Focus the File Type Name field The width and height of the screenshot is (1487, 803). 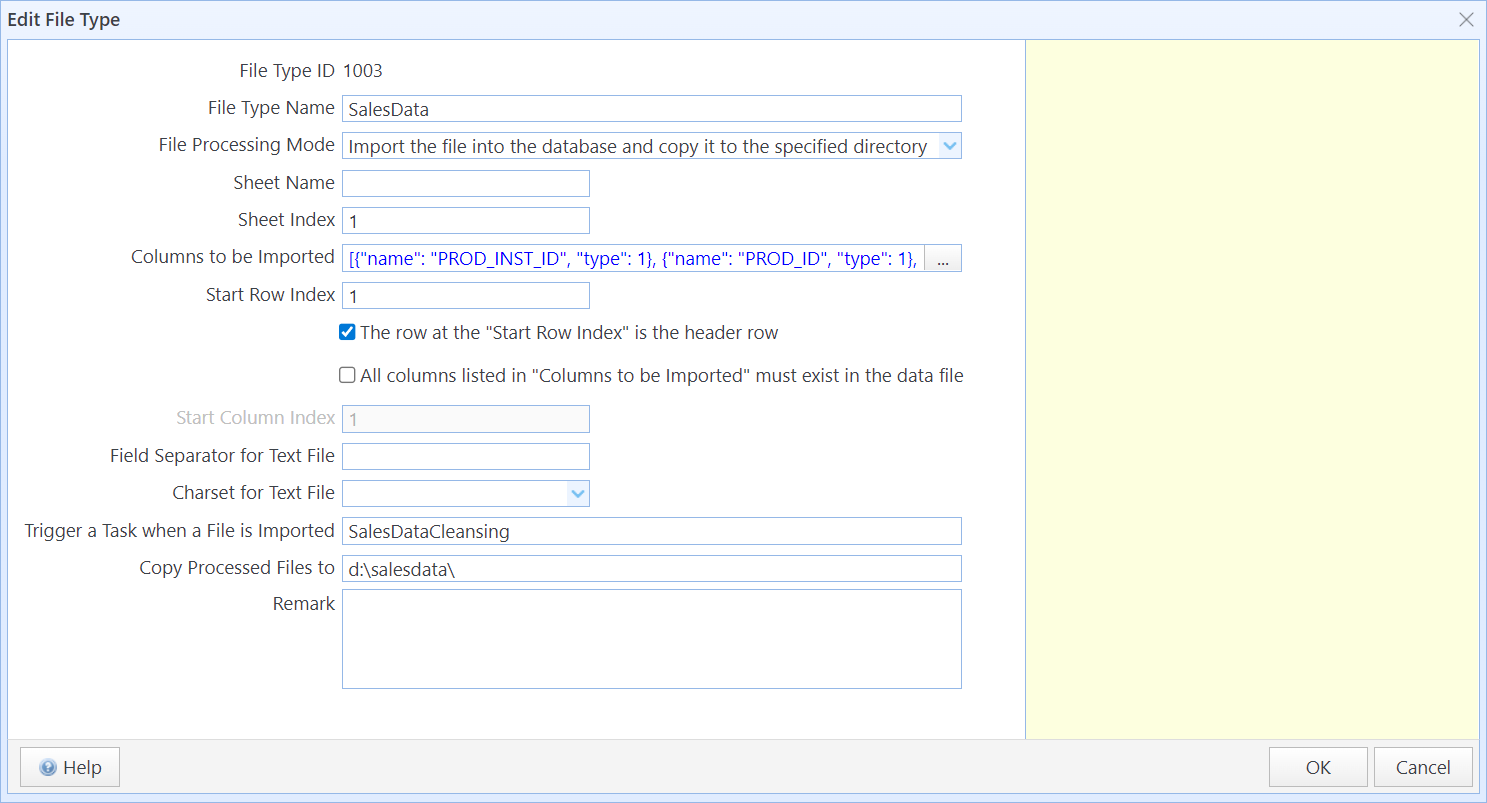click(x=651, y=109)
